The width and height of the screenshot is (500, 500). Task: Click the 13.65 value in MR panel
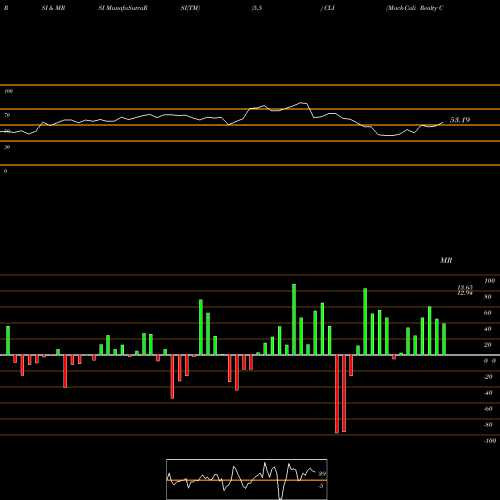(465, 287)
